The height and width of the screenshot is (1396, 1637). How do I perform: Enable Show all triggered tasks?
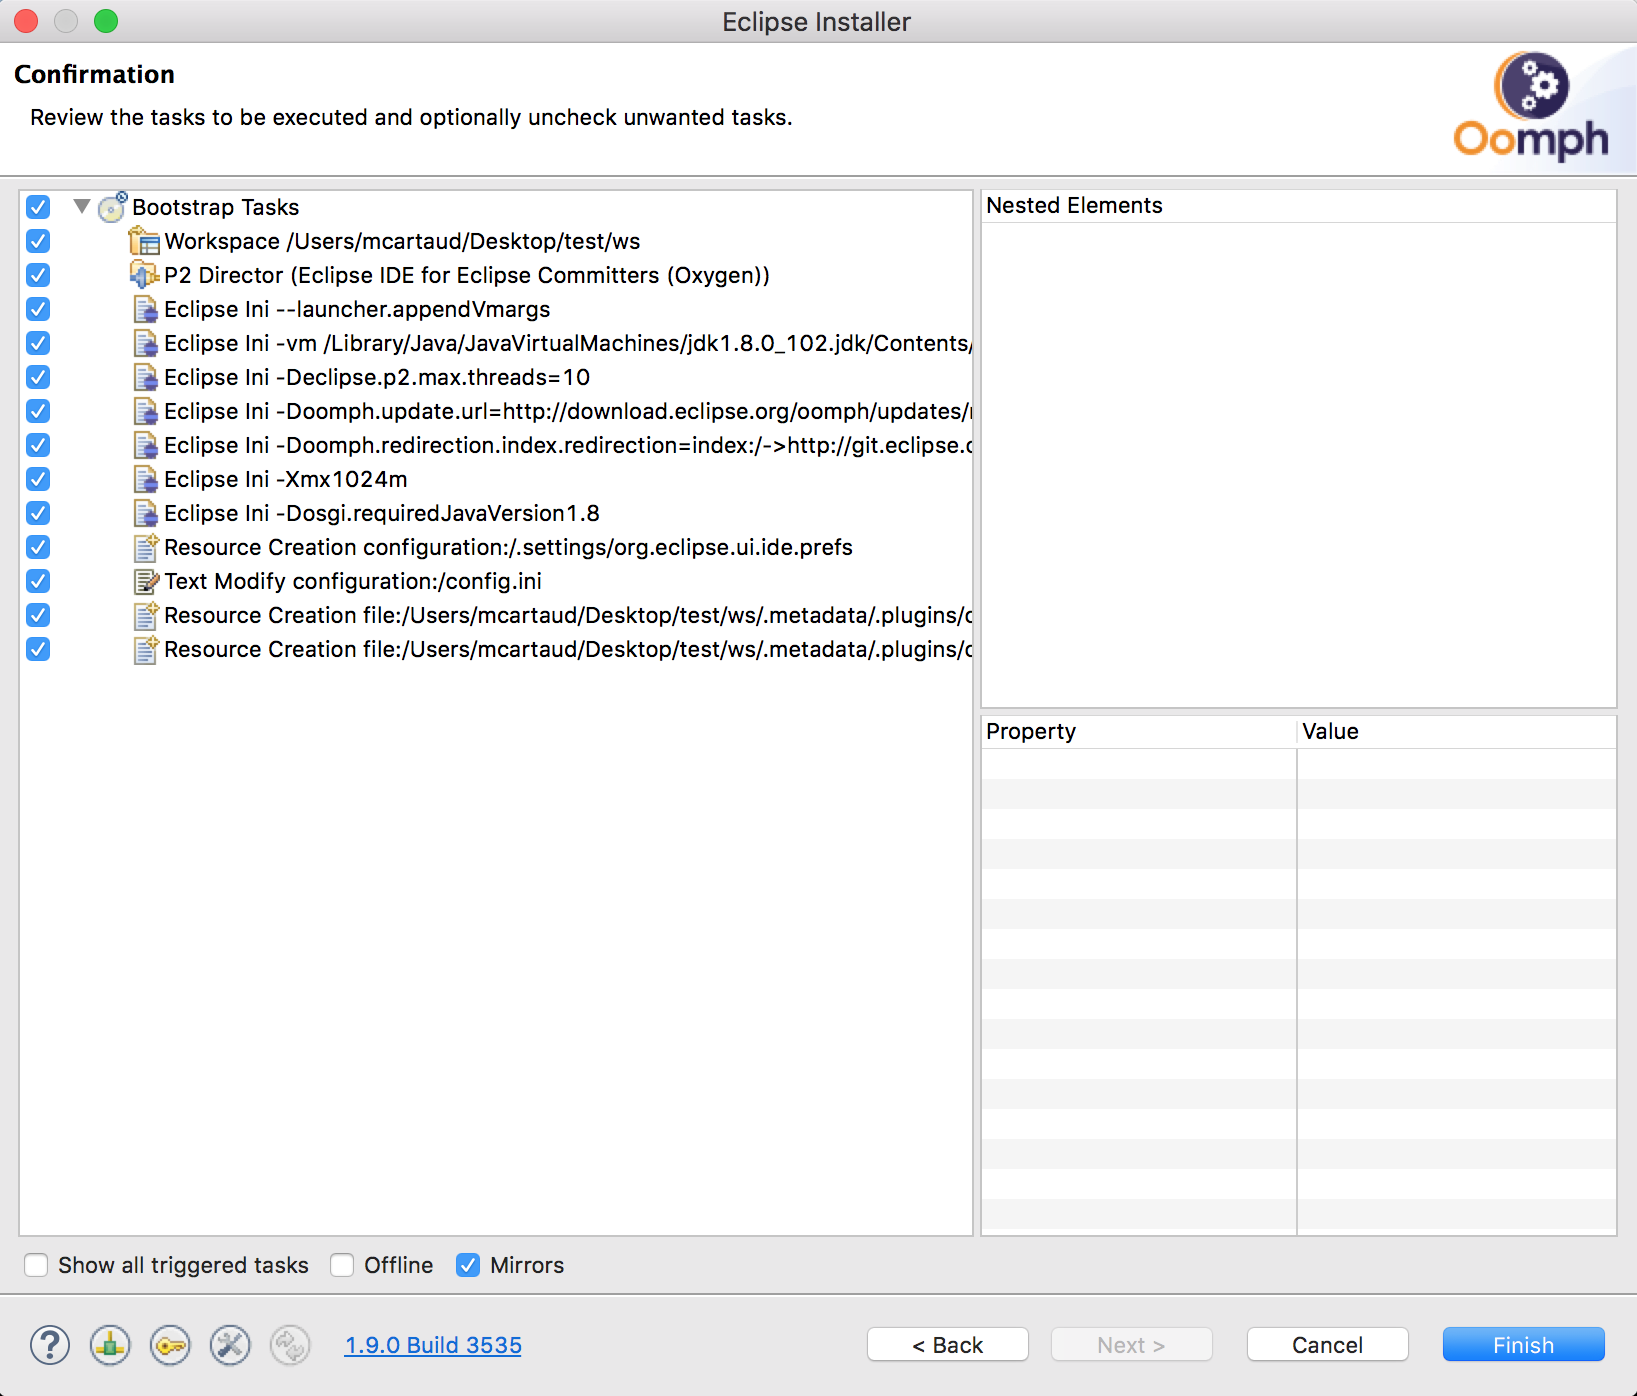(36, 1265)
